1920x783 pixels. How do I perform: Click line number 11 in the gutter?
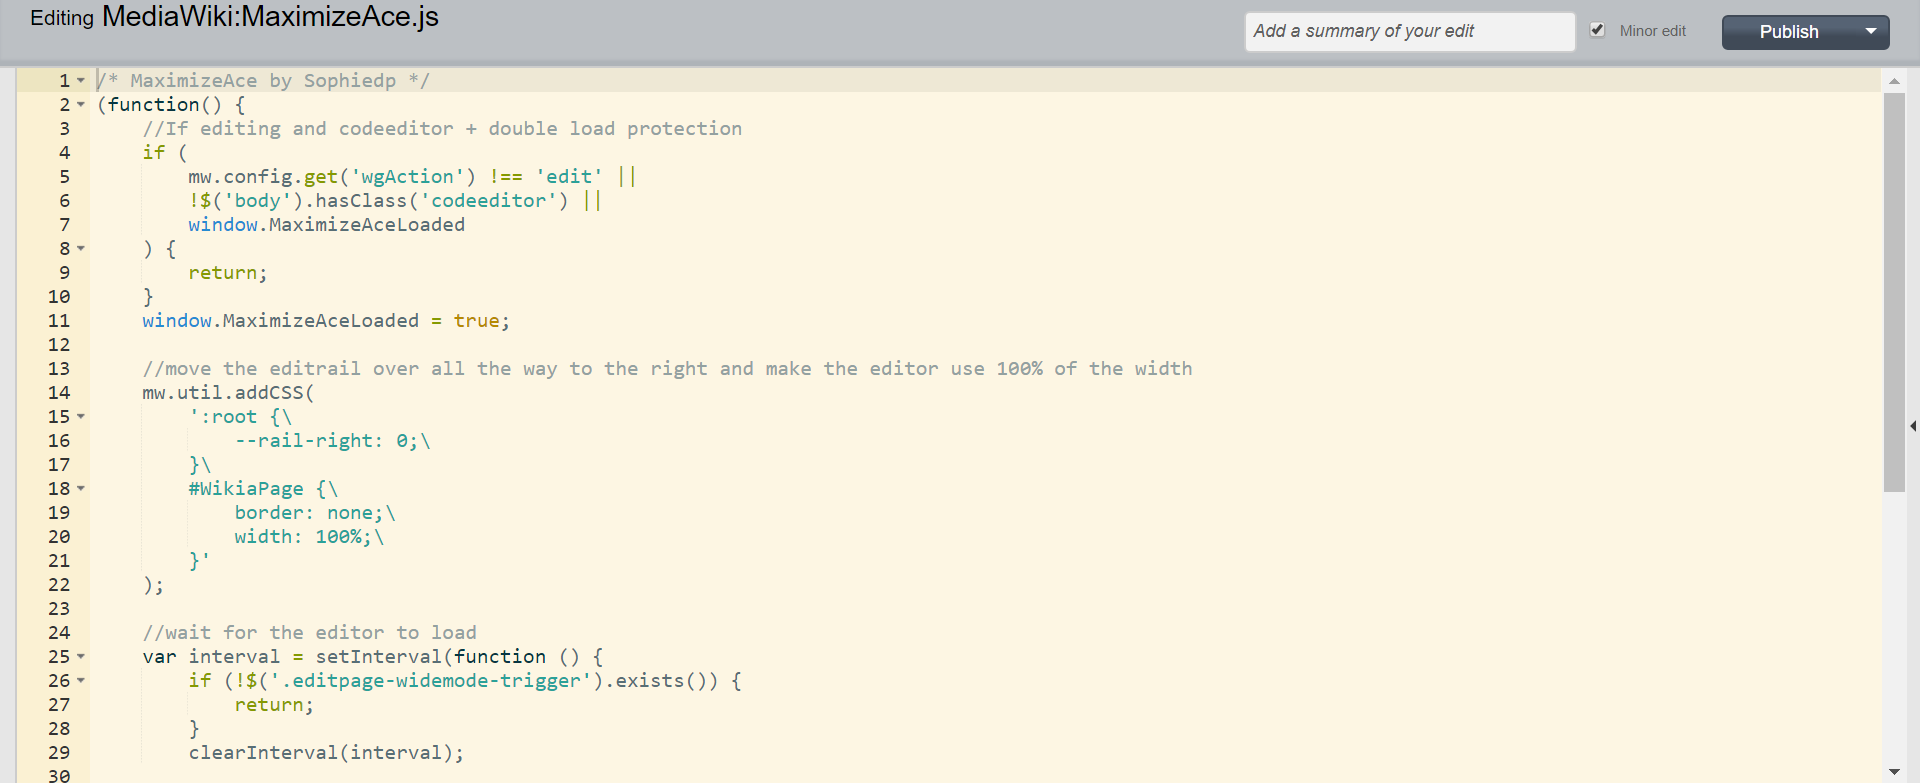coord(59,321)
